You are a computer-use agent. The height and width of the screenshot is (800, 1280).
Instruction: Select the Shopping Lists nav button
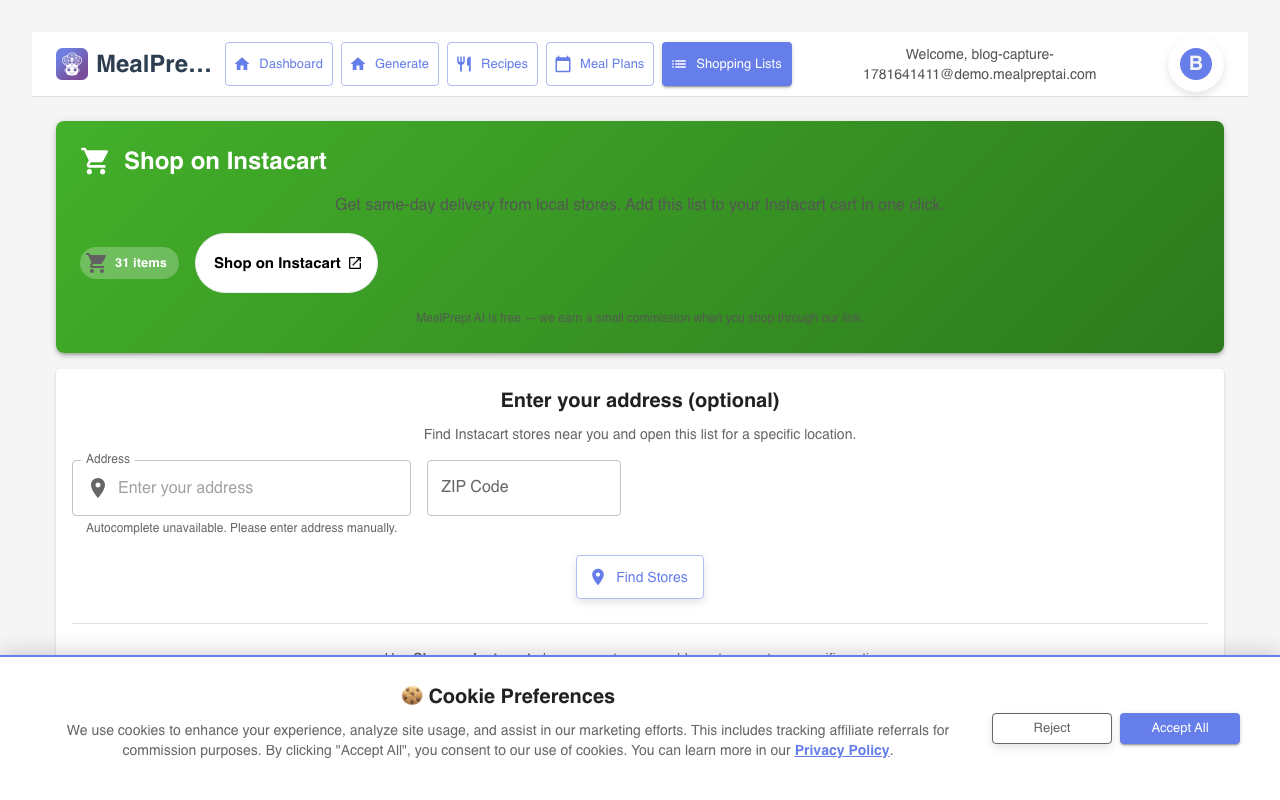727,64
